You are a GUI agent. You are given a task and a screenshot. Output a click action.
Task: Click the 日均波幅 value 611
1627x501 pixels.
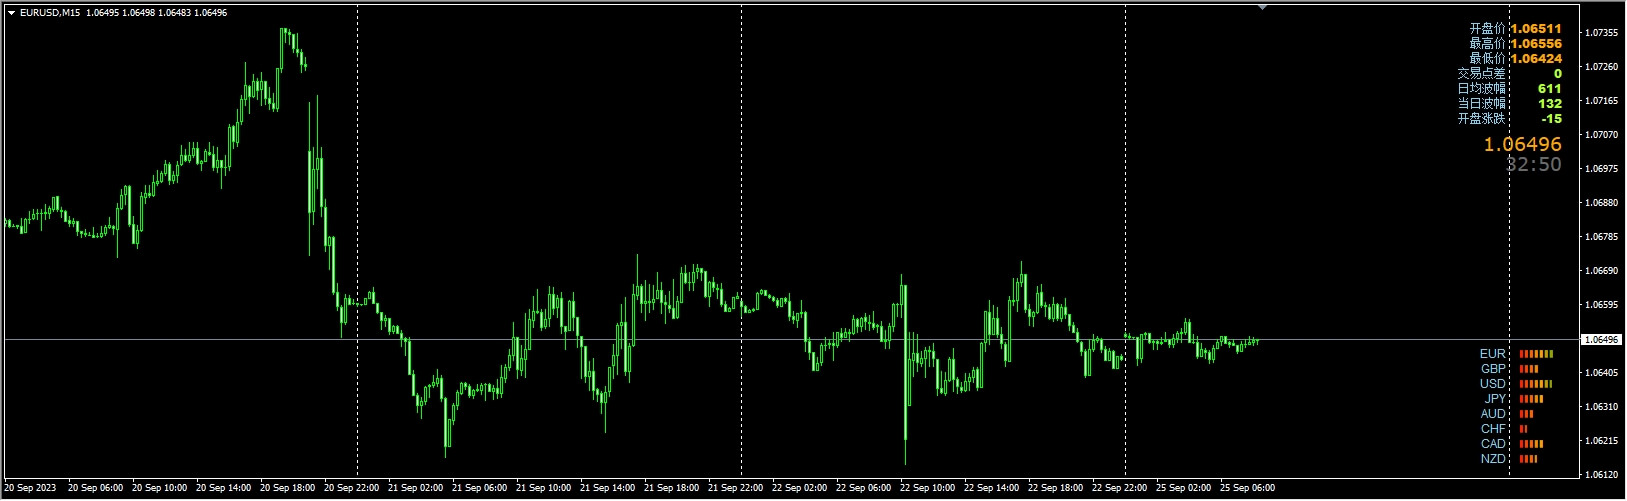coord(1549,89)
